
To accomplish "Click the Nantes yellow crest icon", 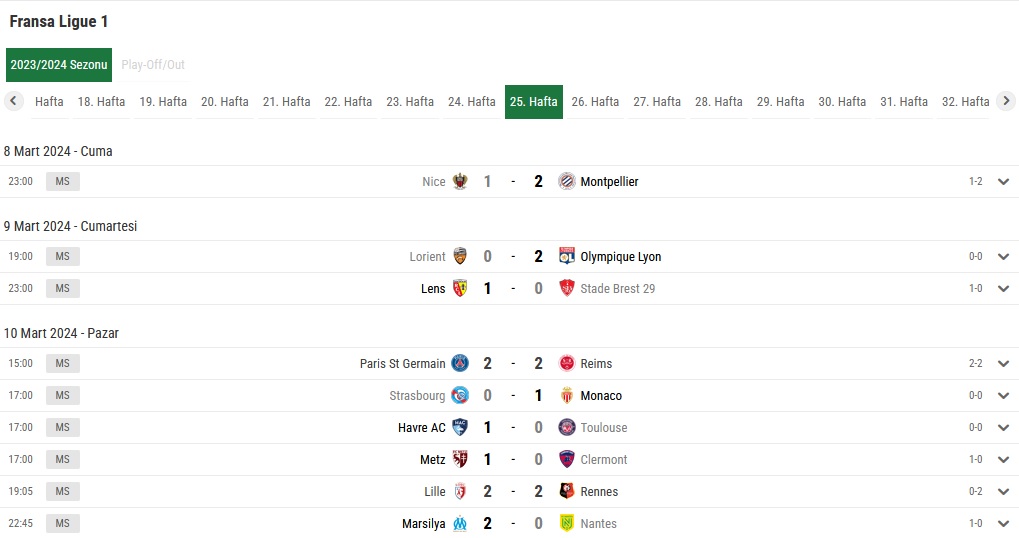I will point(567,523).
